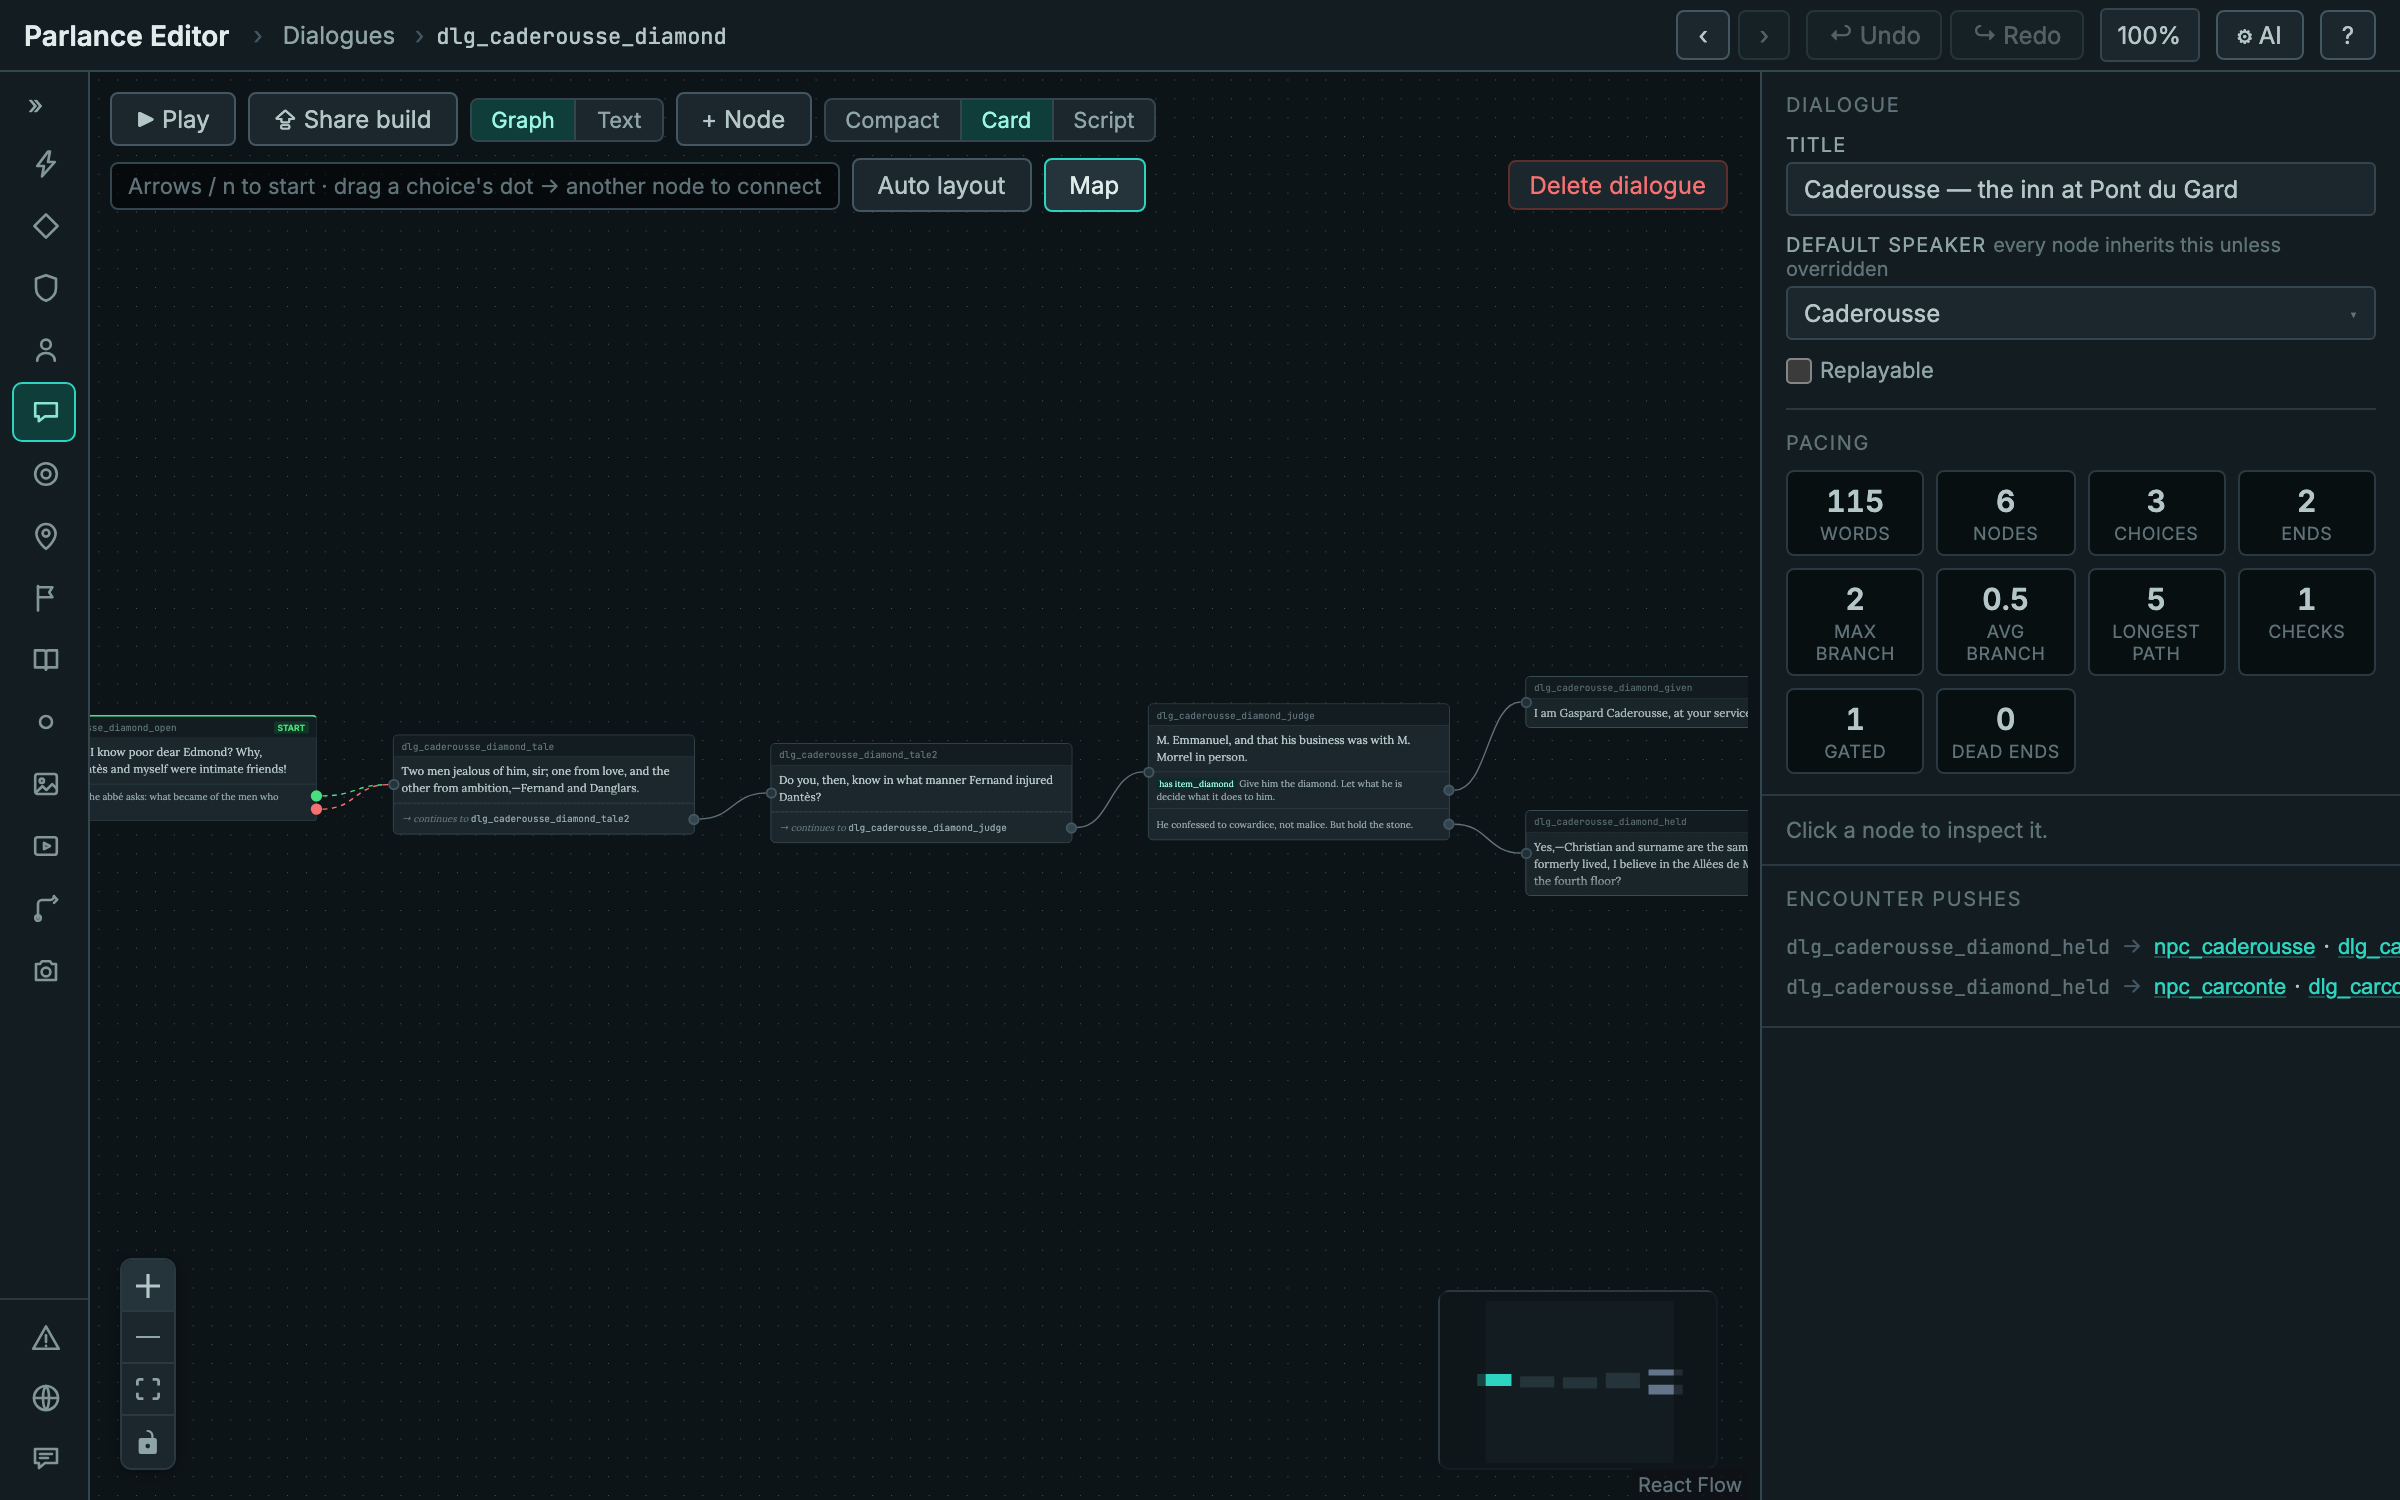Open the target circle sidebar section

[45, 474]
